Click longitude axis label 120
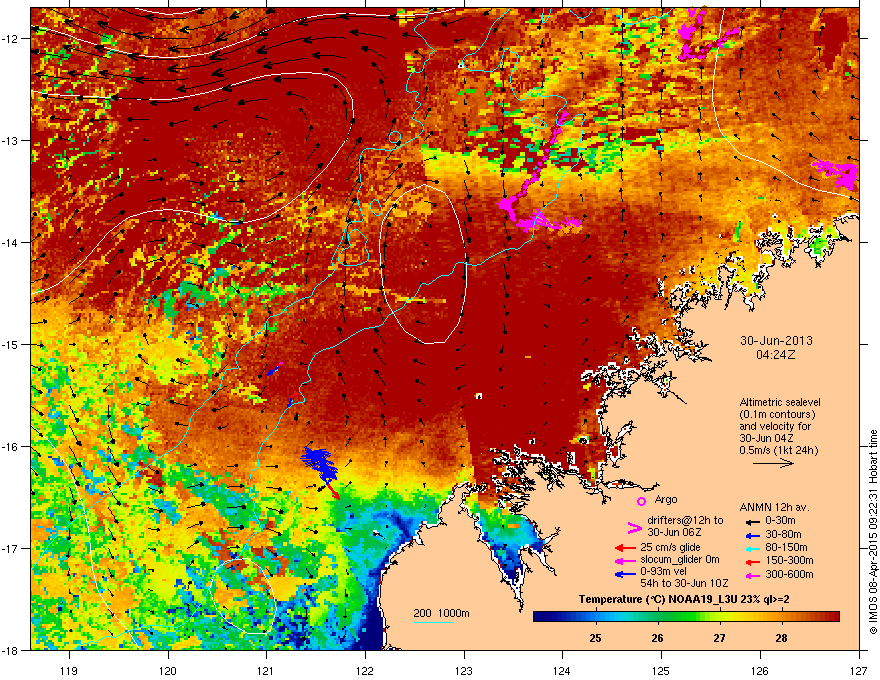 (x=168, y=670)
